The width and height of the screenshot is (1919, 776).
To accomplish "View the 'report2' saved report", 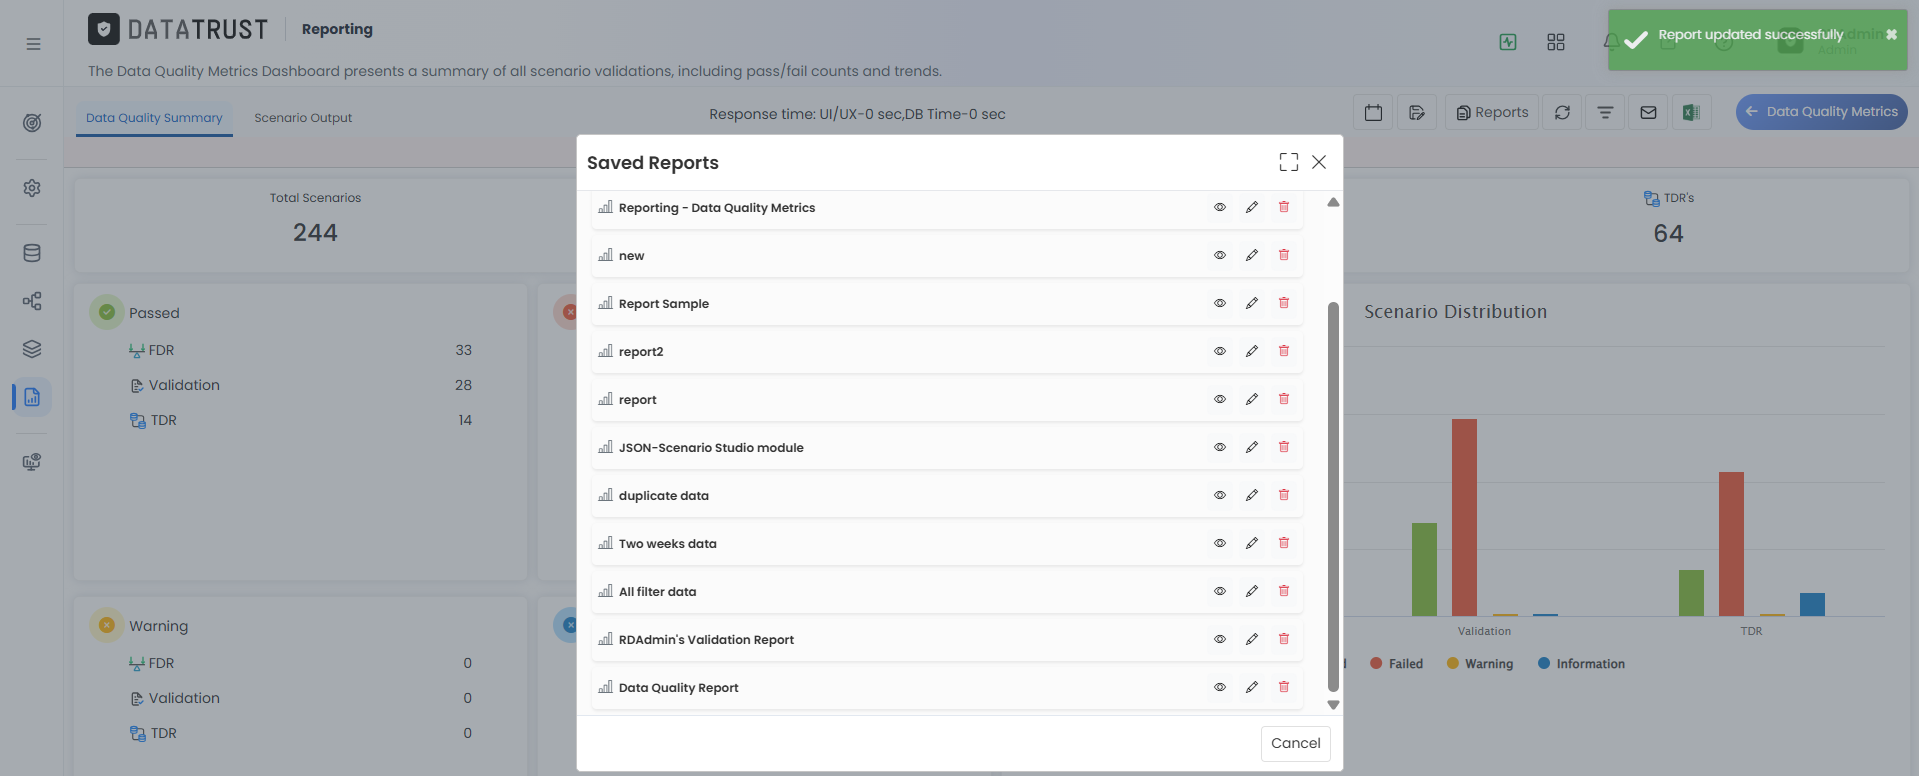I will [1220, 351].
